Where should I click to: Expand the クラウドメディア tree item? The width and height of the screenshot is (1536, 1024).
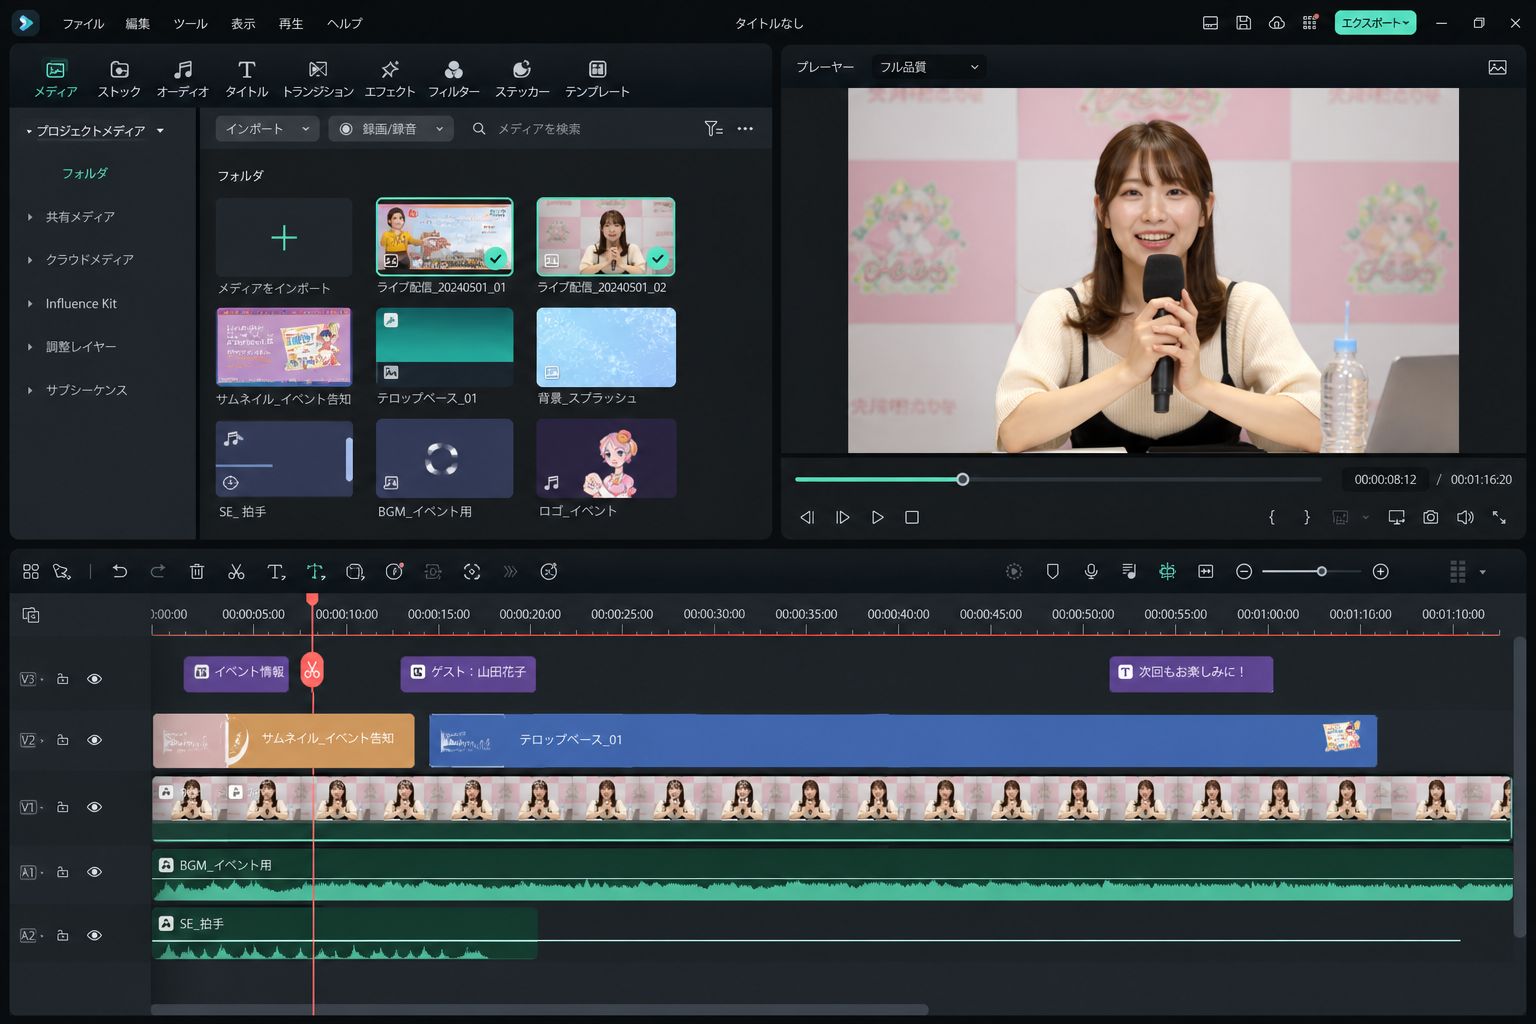click(x=30, y=260)
